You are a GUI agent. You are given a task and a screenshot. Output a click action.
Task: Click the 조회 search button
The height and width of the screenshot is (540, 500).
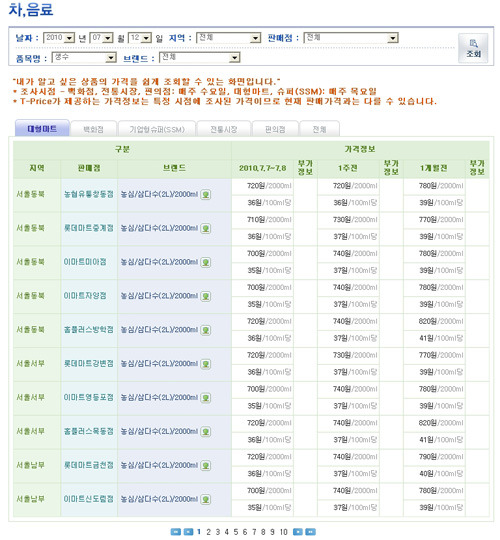pos(473,48)
